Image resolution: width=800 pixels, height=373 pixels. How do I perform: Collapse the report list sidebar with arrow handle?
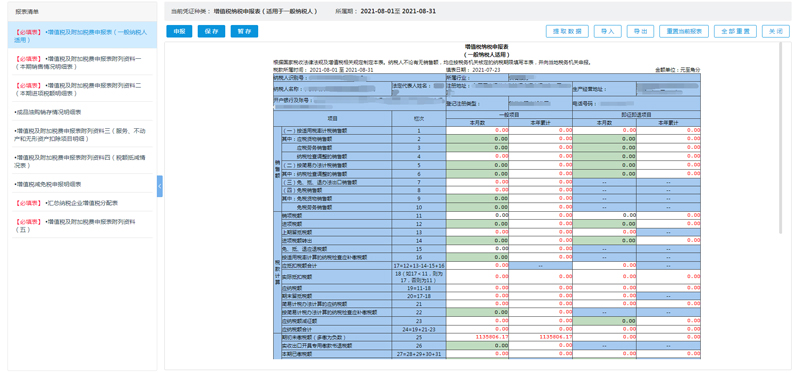tap(160, 186)
